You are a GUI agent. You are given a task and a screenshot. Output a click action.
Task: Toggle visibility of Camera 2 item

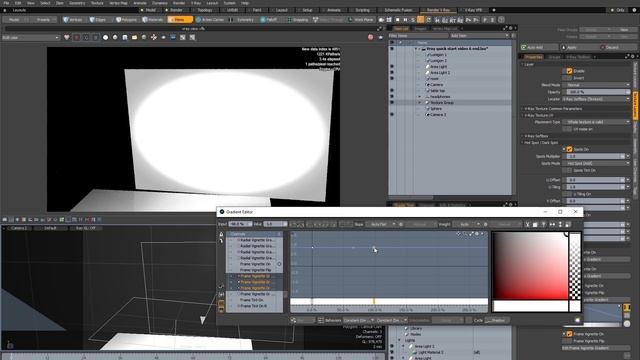pyautogui.click(x=392, y=115)
